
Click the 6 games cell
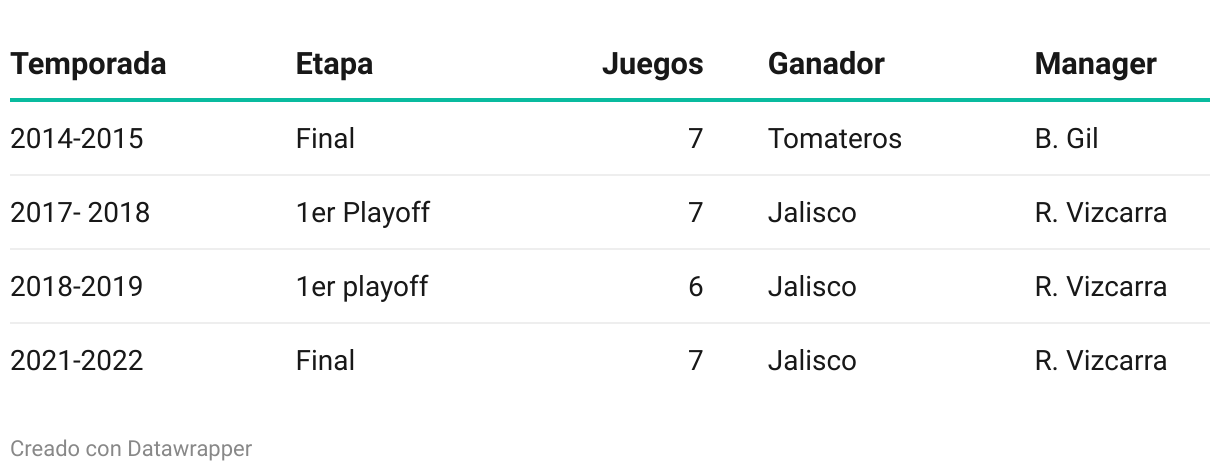(695, 286)
